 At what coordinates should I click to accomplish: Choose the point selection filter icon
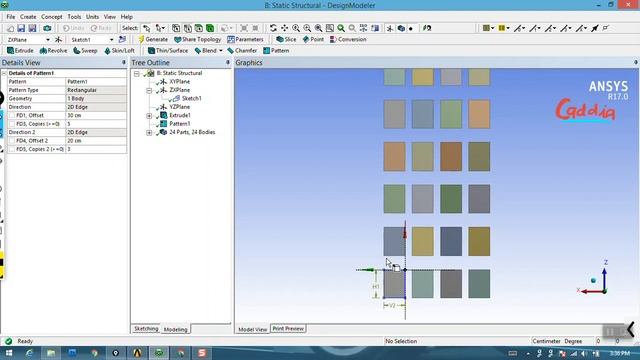tap(176, 28)
